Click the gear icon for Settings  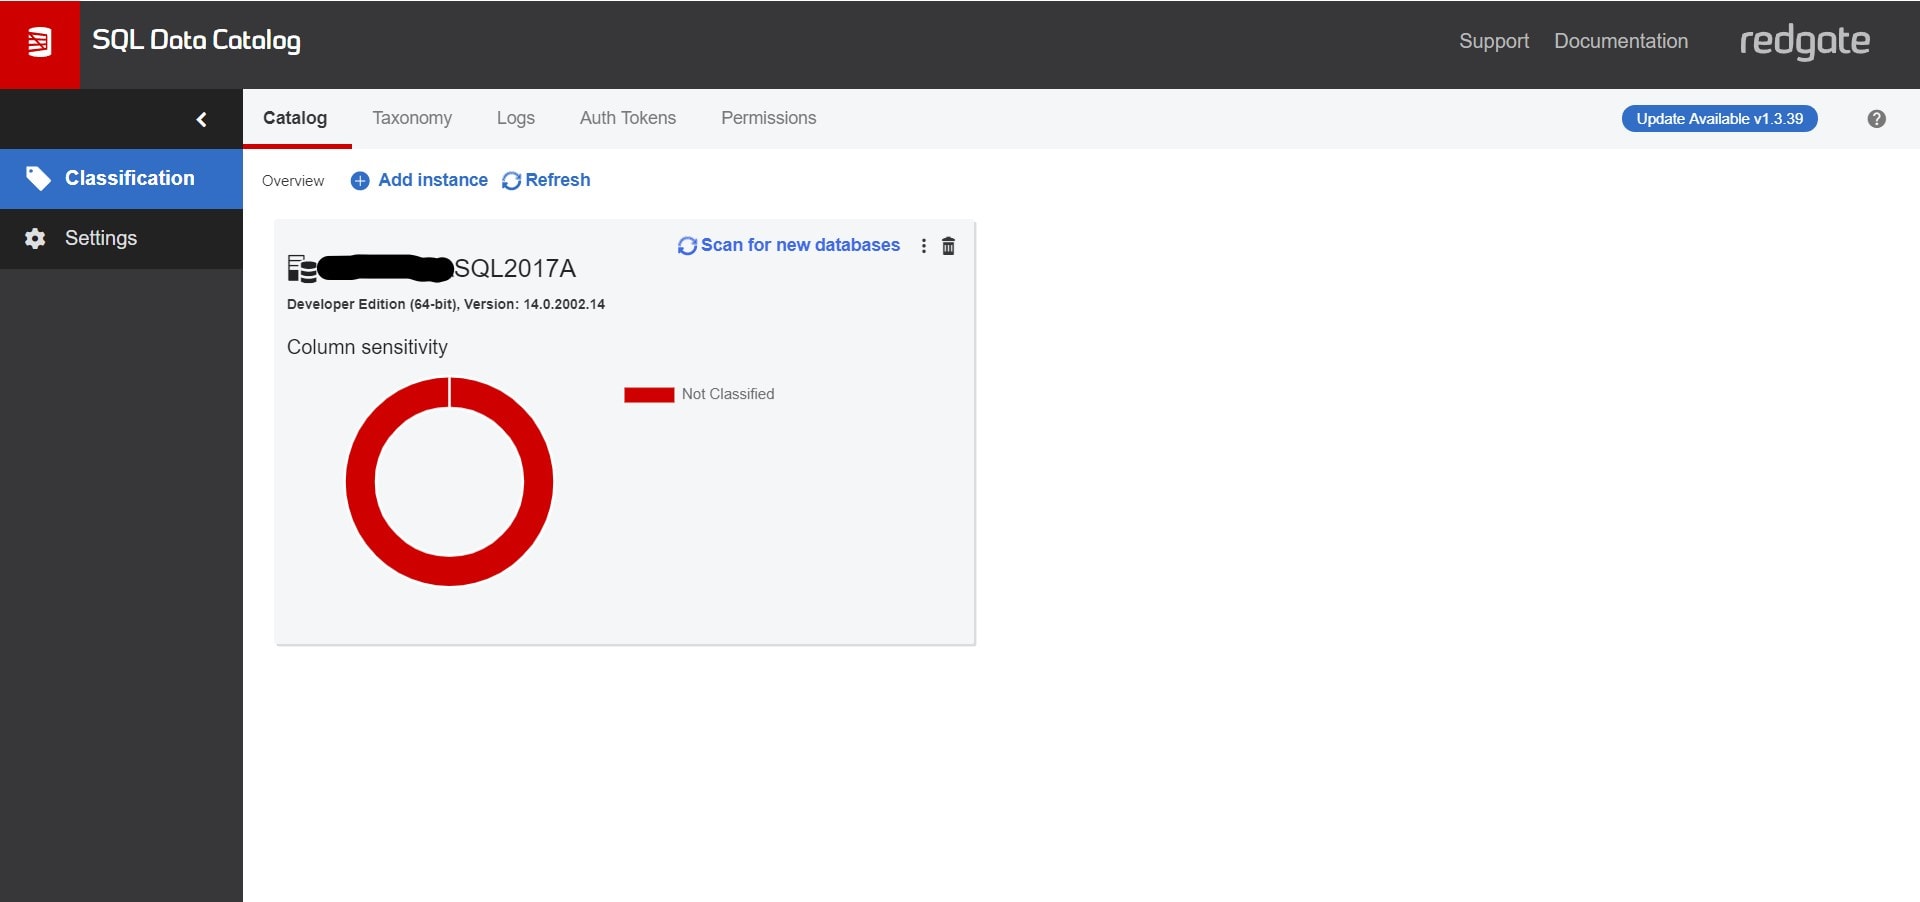(x=35, y=239)
